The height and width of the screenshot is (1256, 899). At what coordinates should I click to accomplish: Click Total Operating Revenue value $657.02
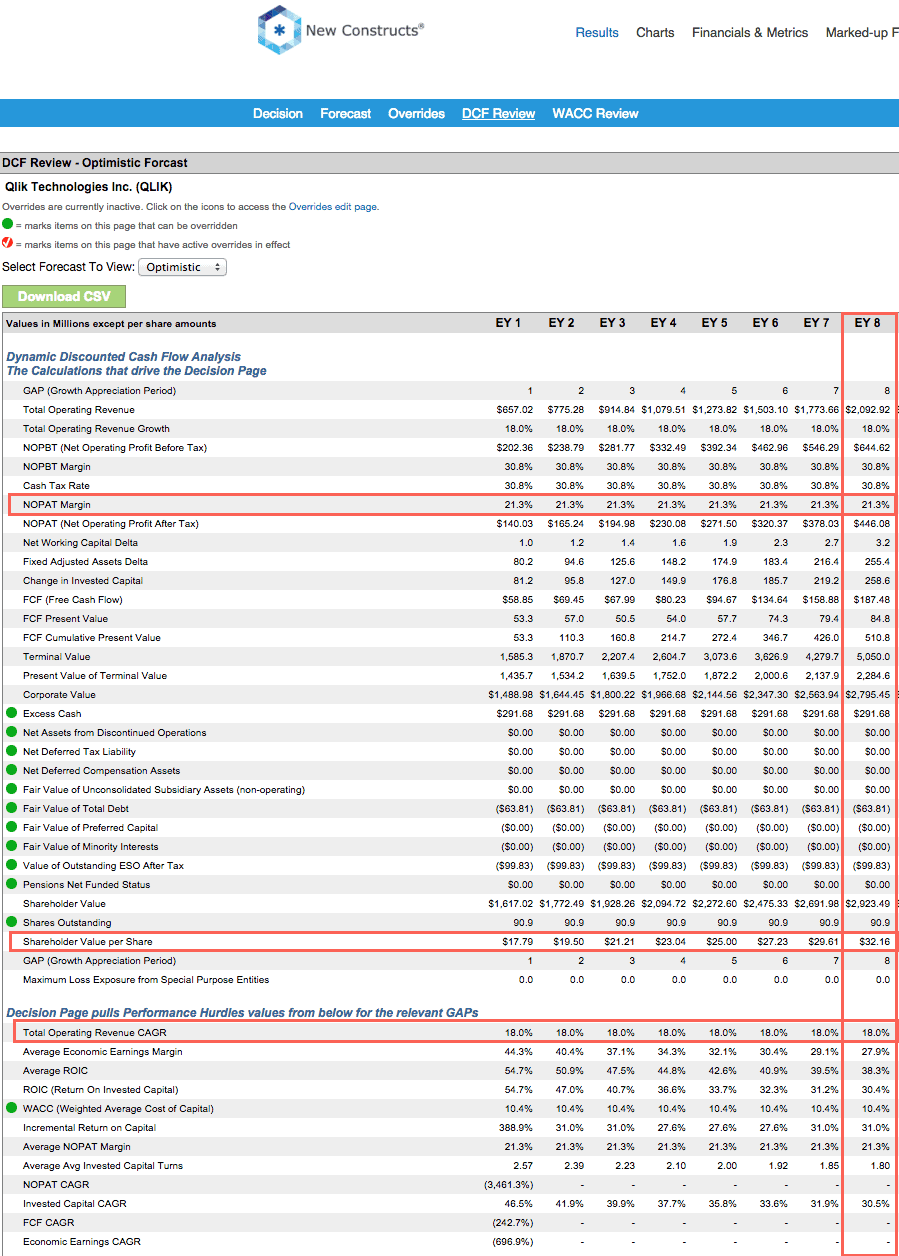point(515,409)
